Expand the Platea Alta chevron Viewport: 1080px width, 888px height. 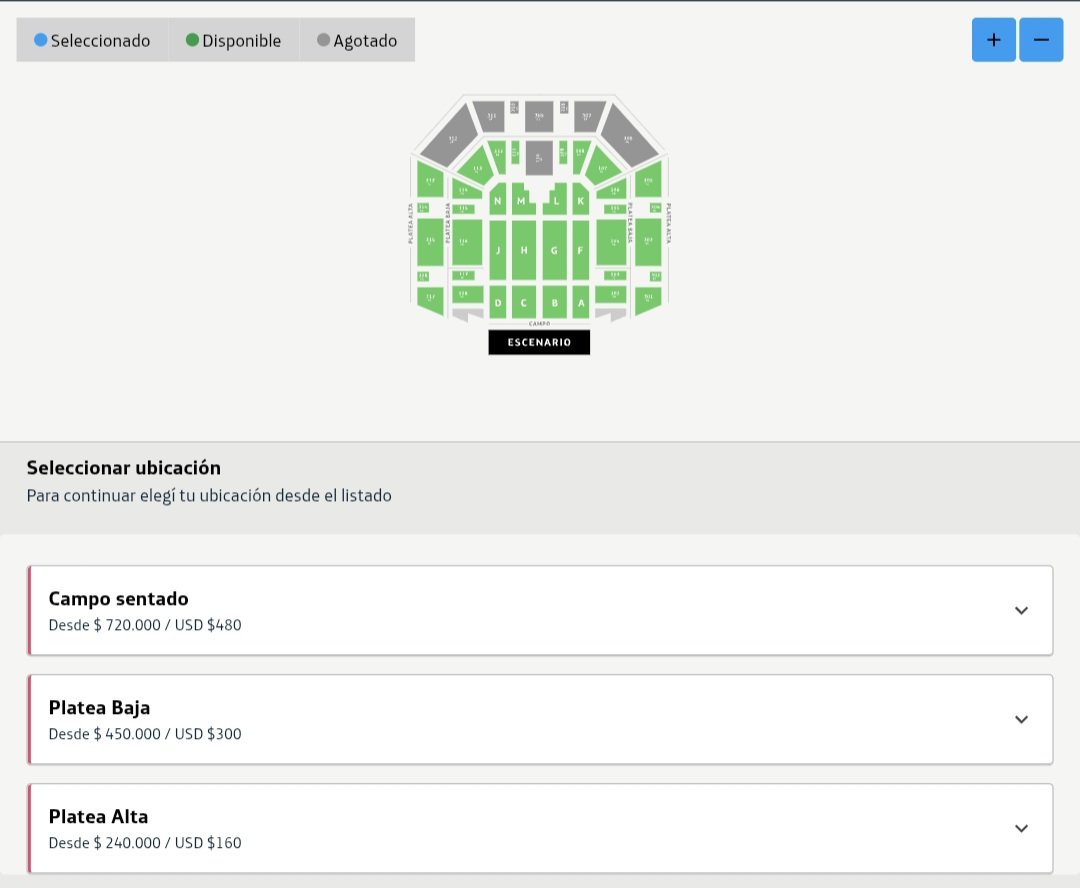[1021, 828]
